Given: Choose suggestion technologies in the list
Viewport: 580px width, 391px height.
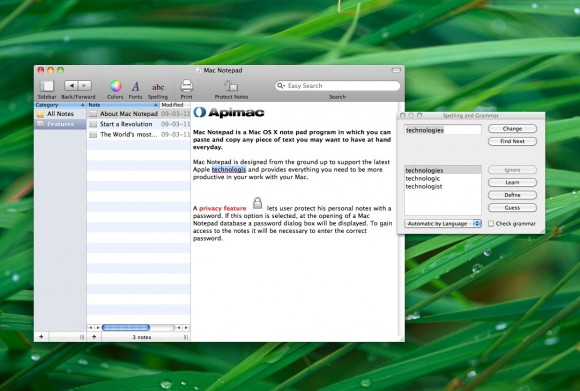Looking at the screenshot, I should click(x=443, y=171).
